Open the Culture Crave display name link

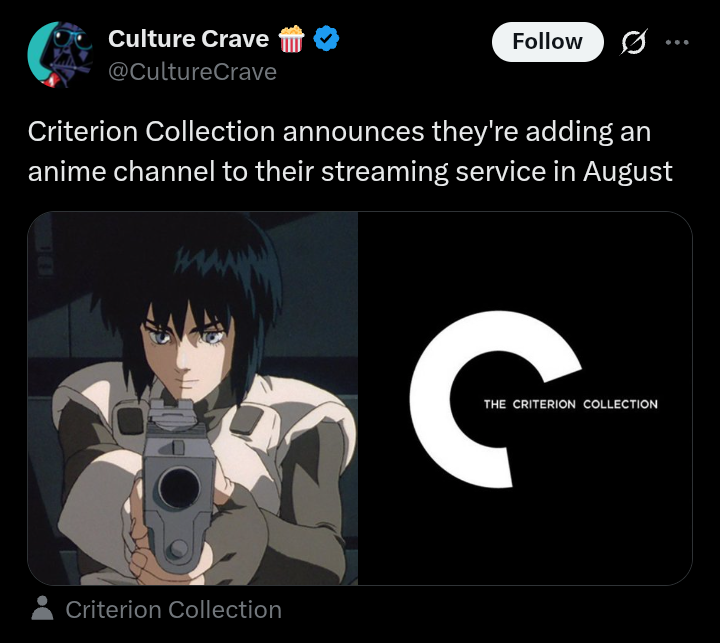(x=188, y=39)
